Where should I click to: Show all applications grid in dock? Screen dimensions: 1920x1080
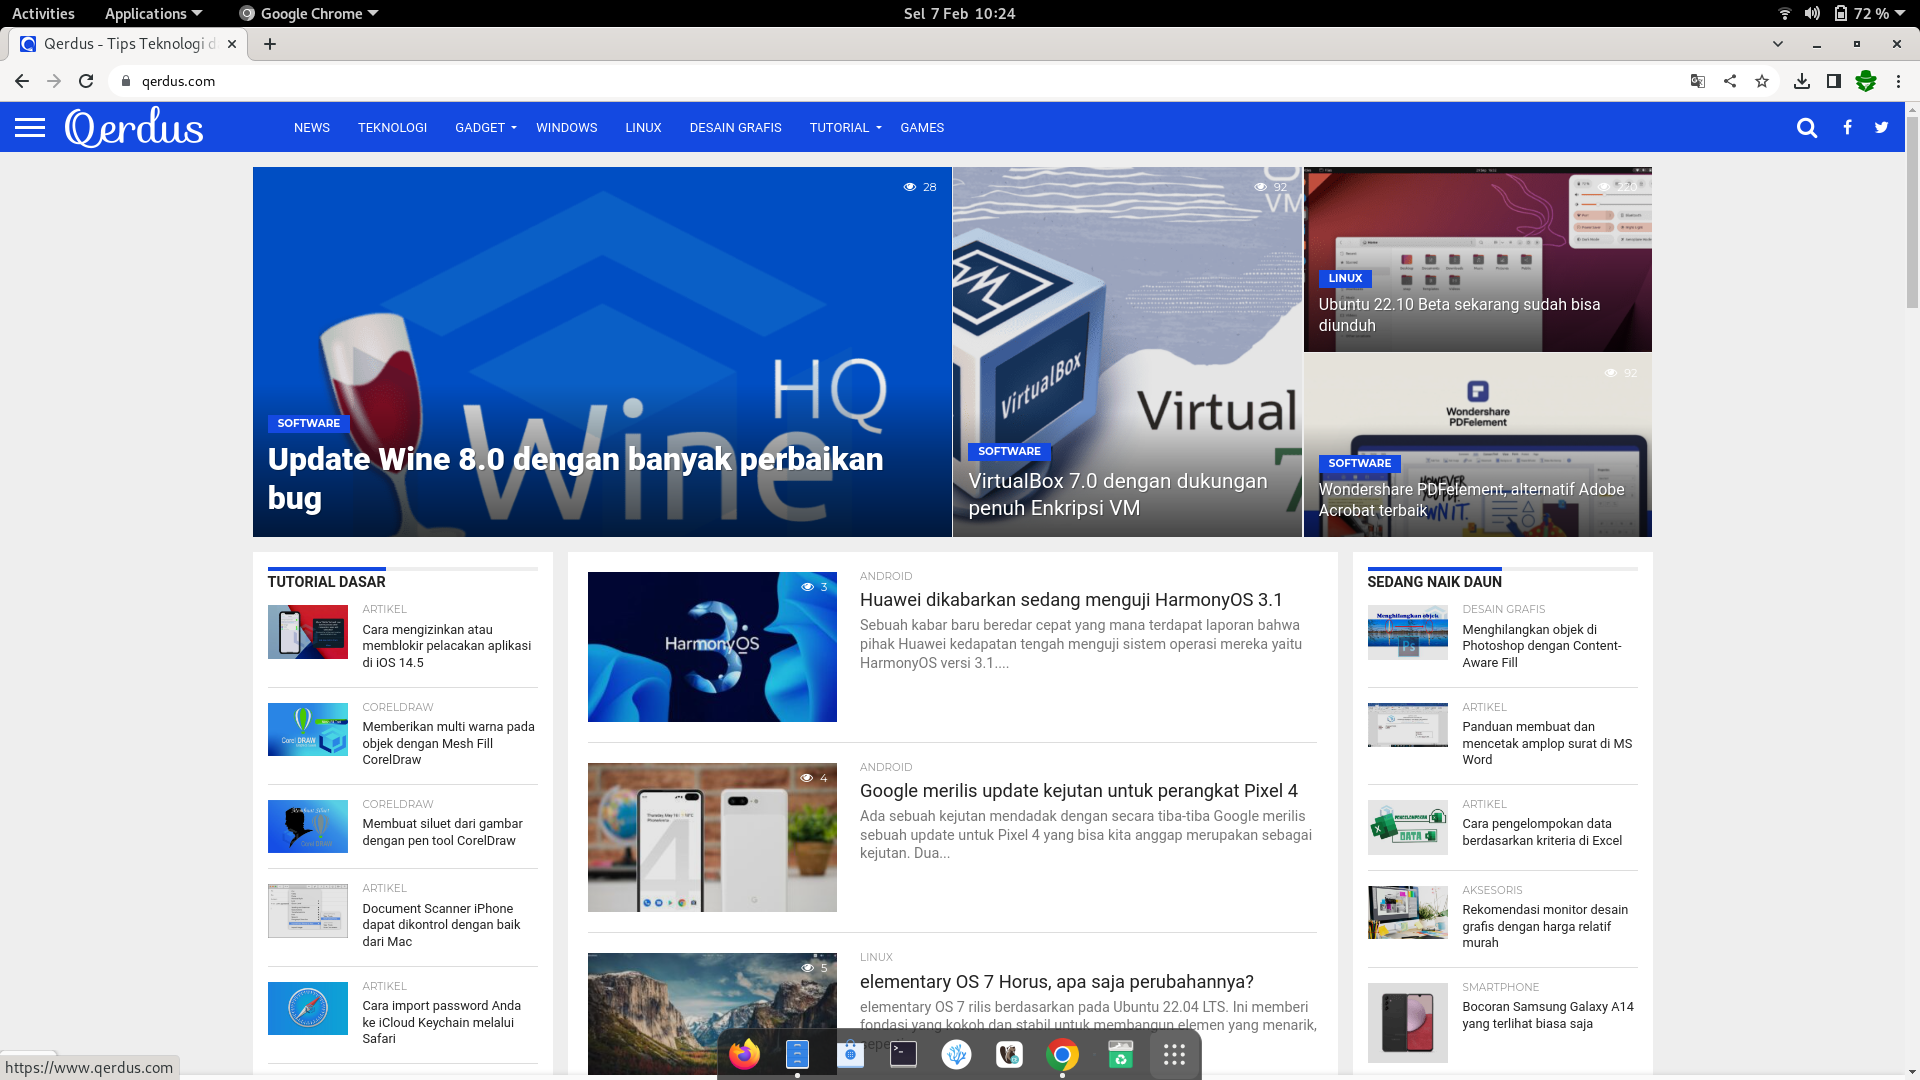click(x=1174, y=1054)
